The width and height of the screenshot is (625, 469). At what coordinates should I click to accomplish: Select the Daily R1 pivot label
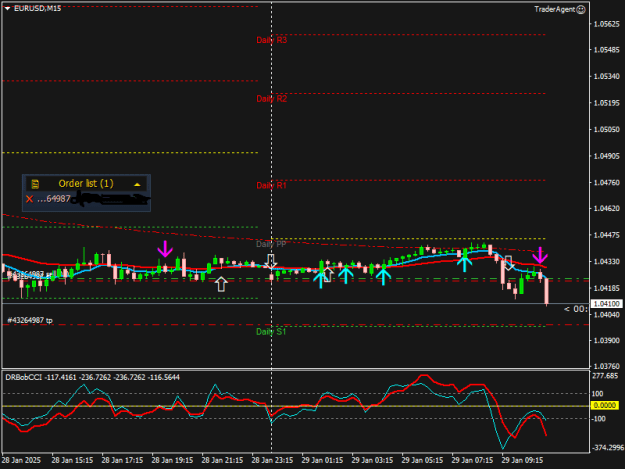point(271,185)
